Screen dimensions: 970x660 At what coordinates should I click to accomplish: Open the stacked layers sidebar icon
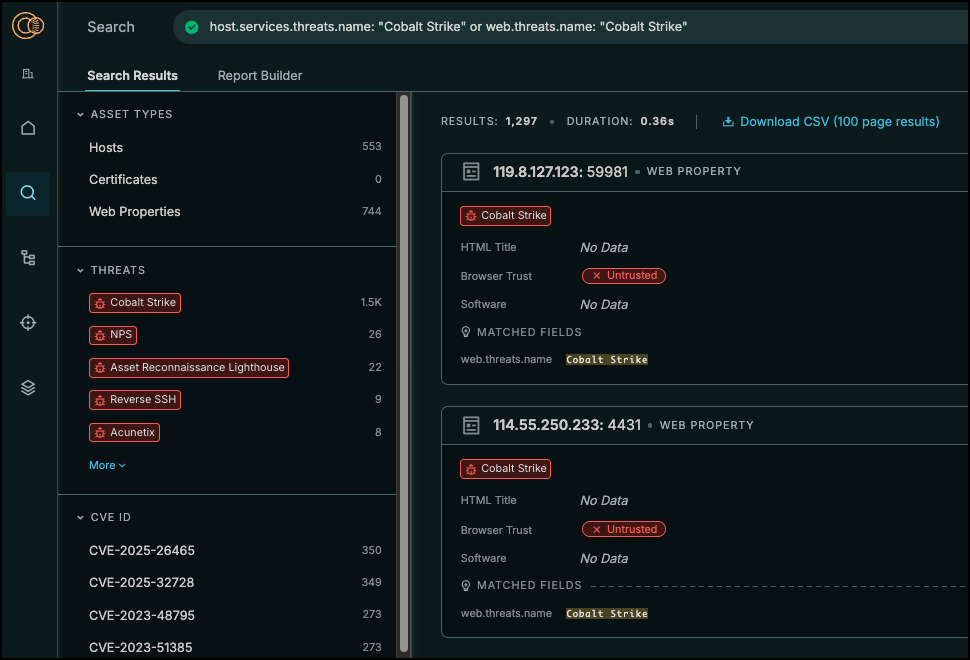[x=28, y=388]
